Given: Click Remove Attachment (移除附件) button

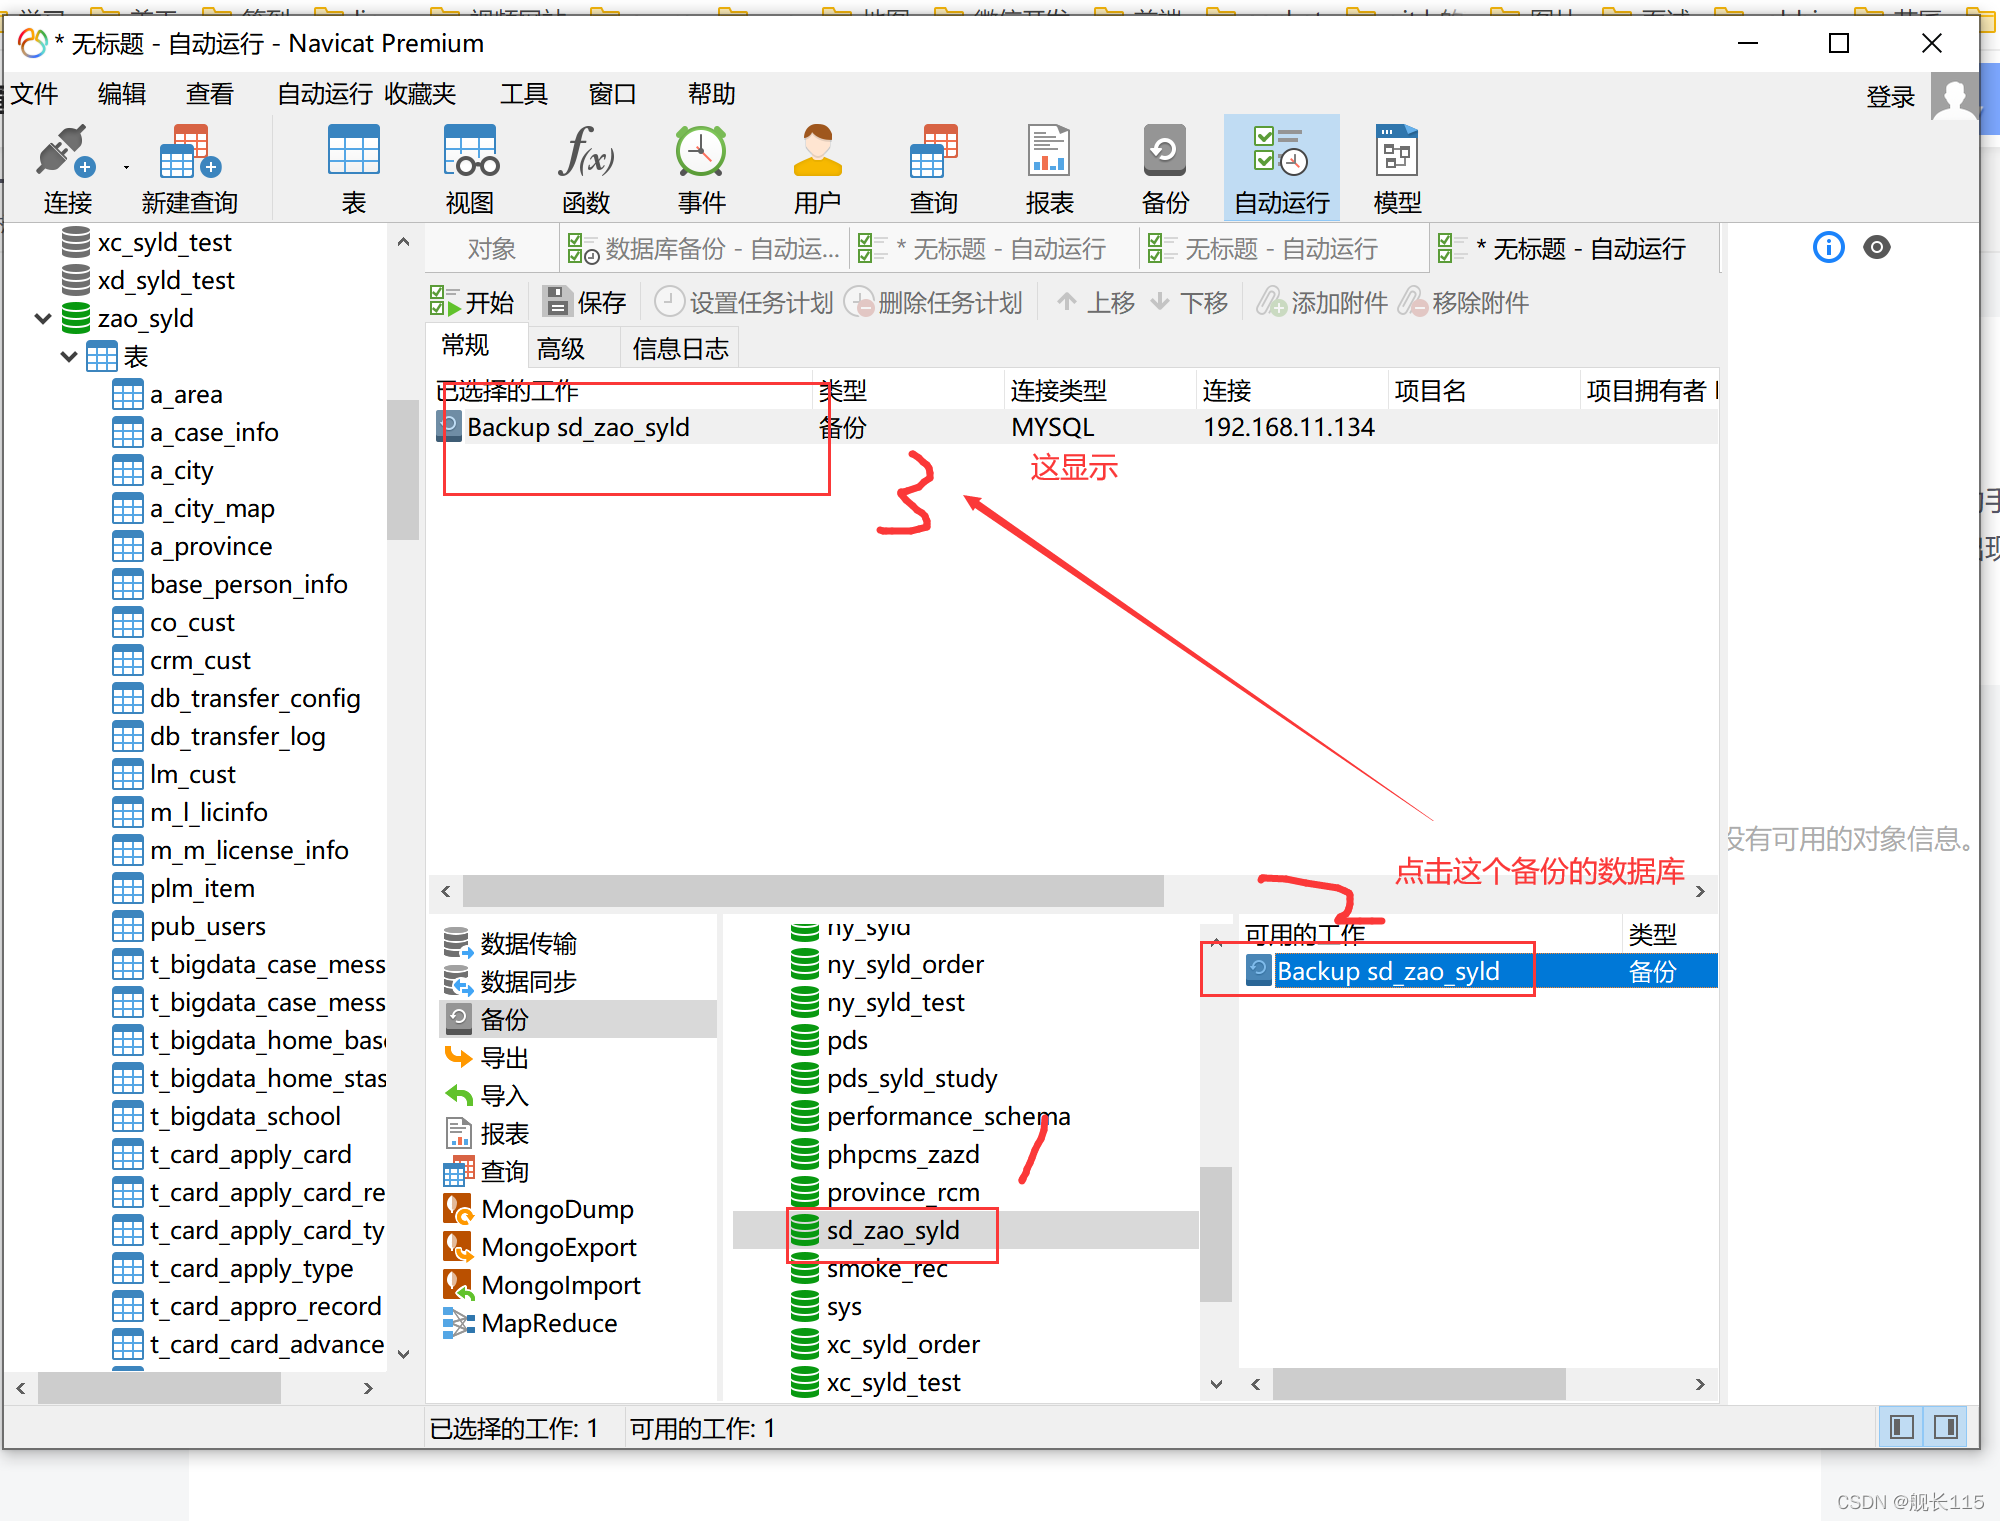Looking at the screenshot, I should point(1463,302).
